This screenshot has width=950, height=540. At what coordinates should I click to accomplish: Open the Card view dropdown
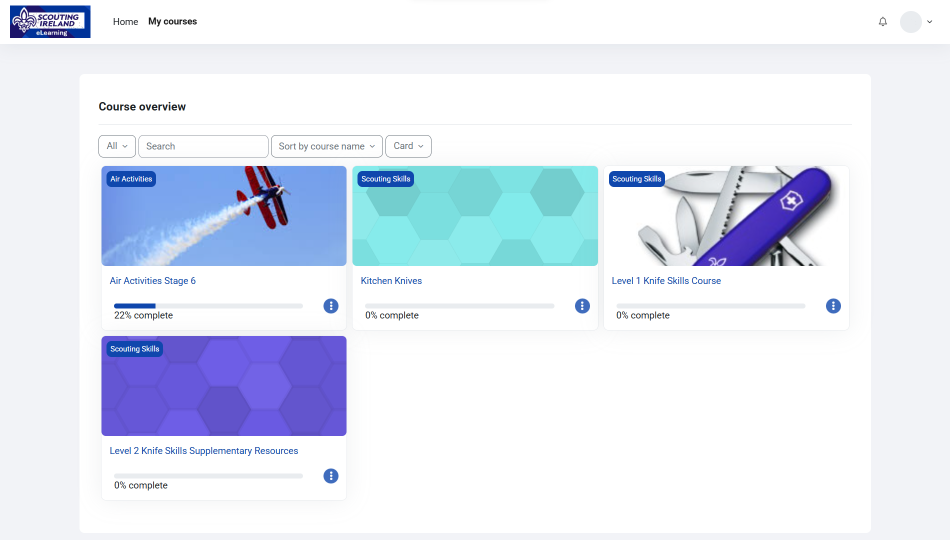point(408,146)
